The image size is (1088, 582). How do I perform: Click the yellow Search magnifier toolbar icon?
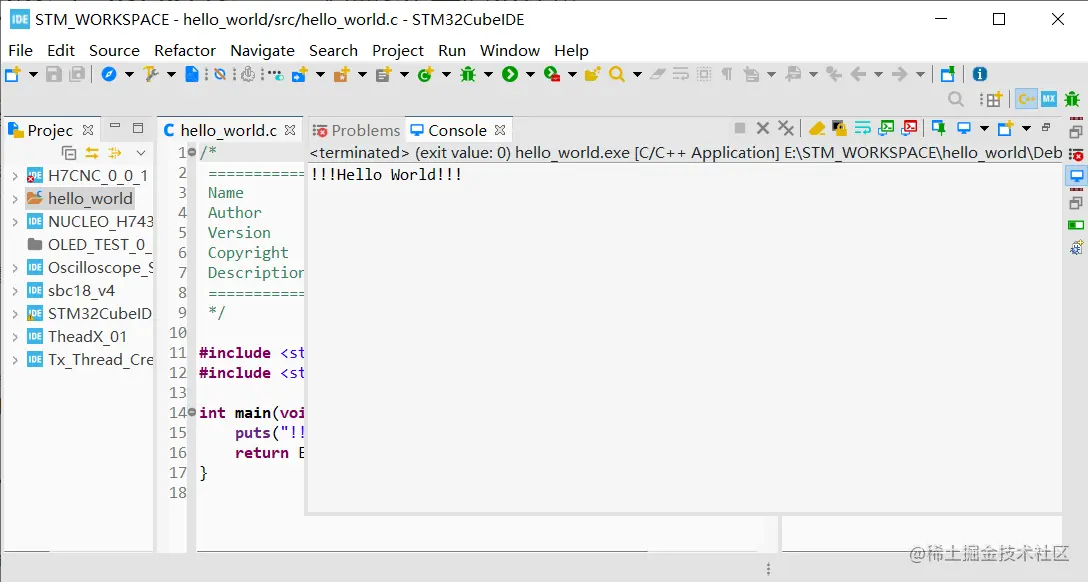616,74
